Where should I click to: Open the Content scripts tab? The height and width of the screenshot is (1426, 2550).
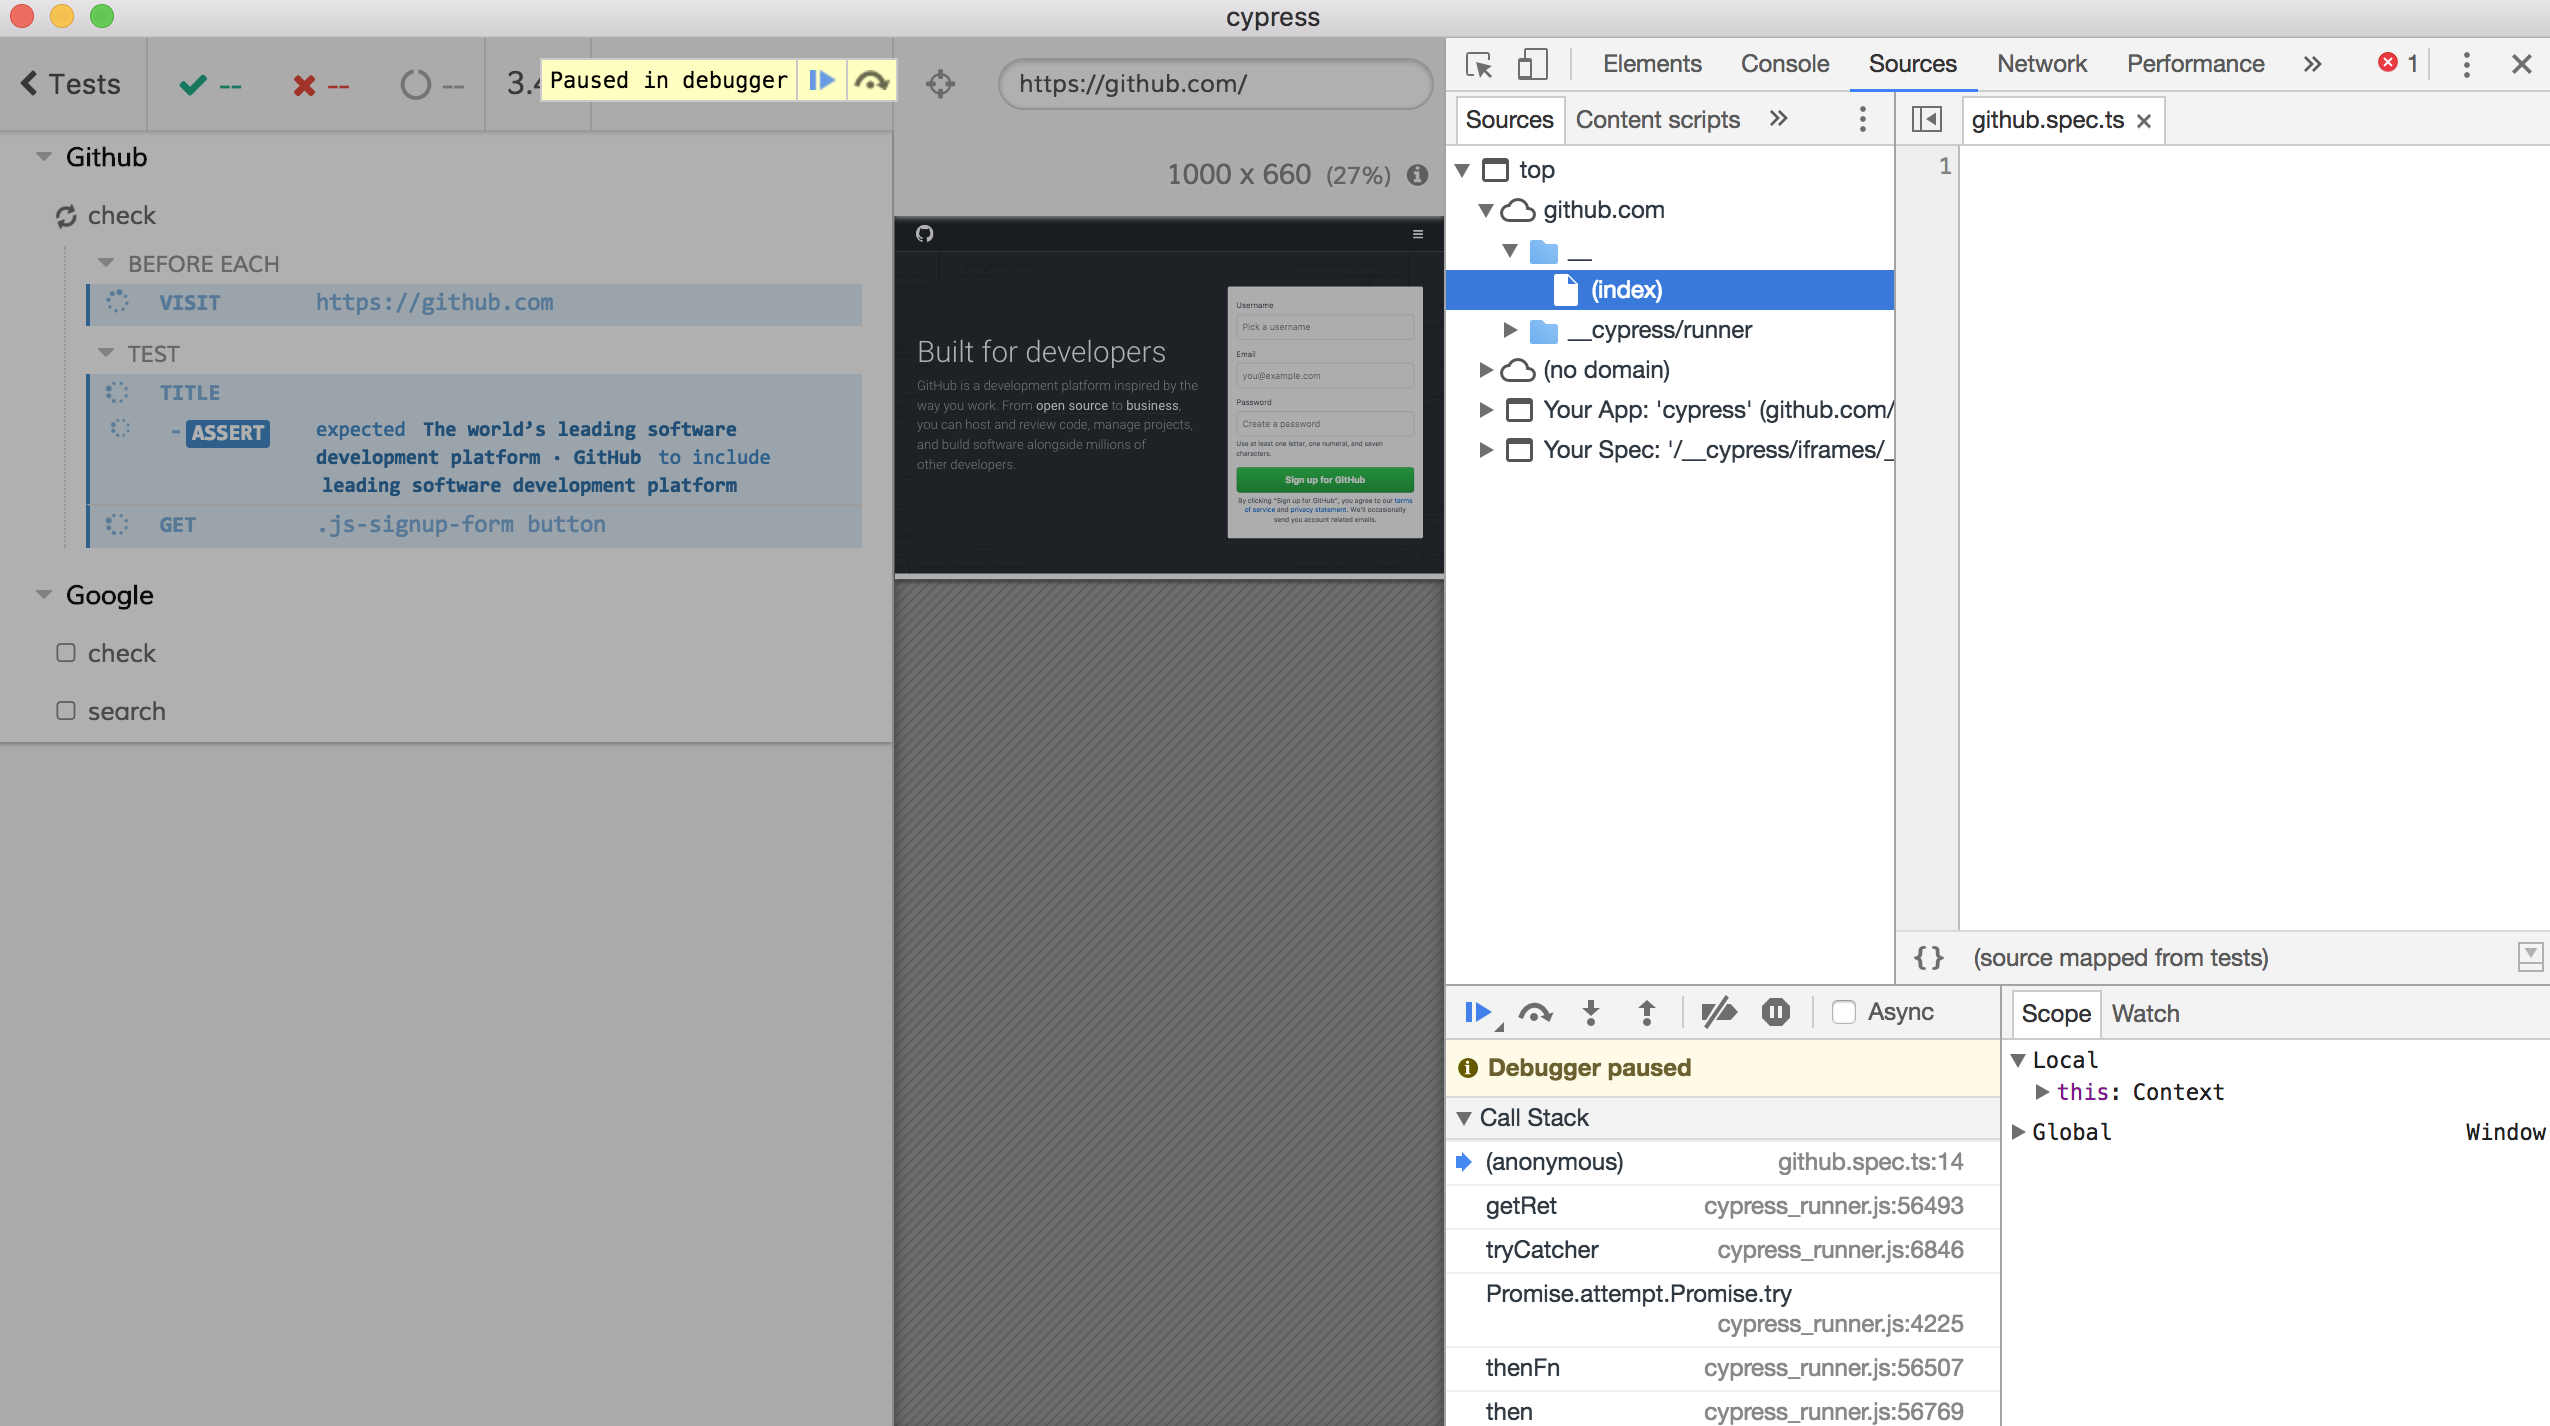pyautogui.click(x=1658, y=120)
